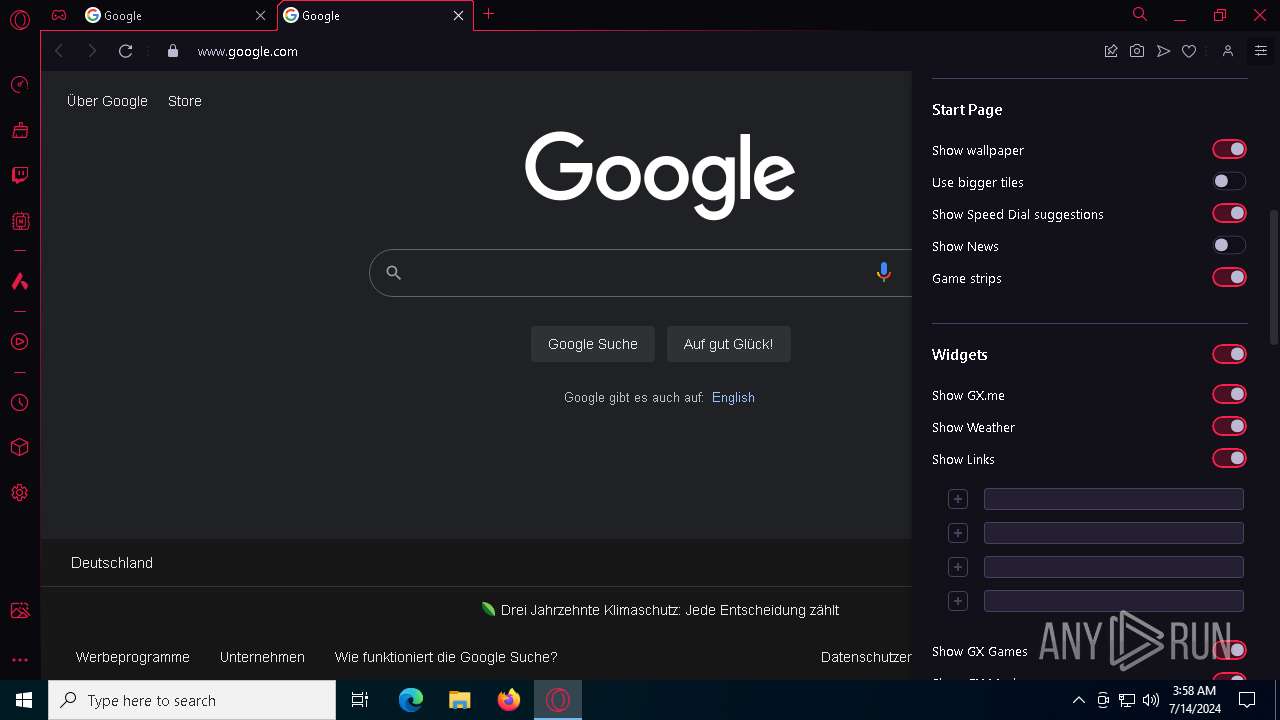Enable the Show News toggle
Viewport: 1280px width, 720px height.
(1229, 246)
